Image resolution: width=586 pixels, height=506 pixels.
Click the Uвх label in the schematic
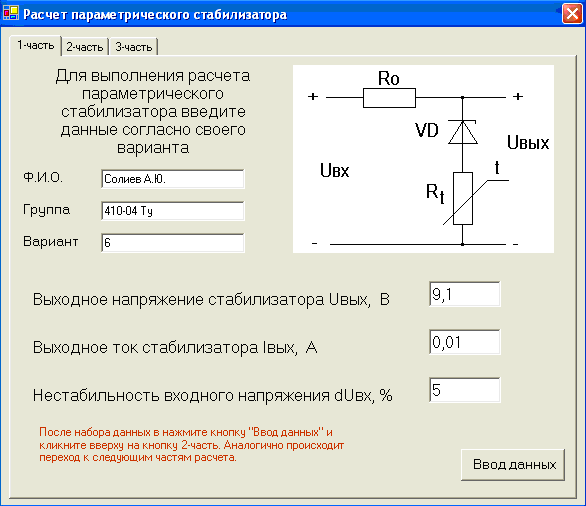[334, 170]
